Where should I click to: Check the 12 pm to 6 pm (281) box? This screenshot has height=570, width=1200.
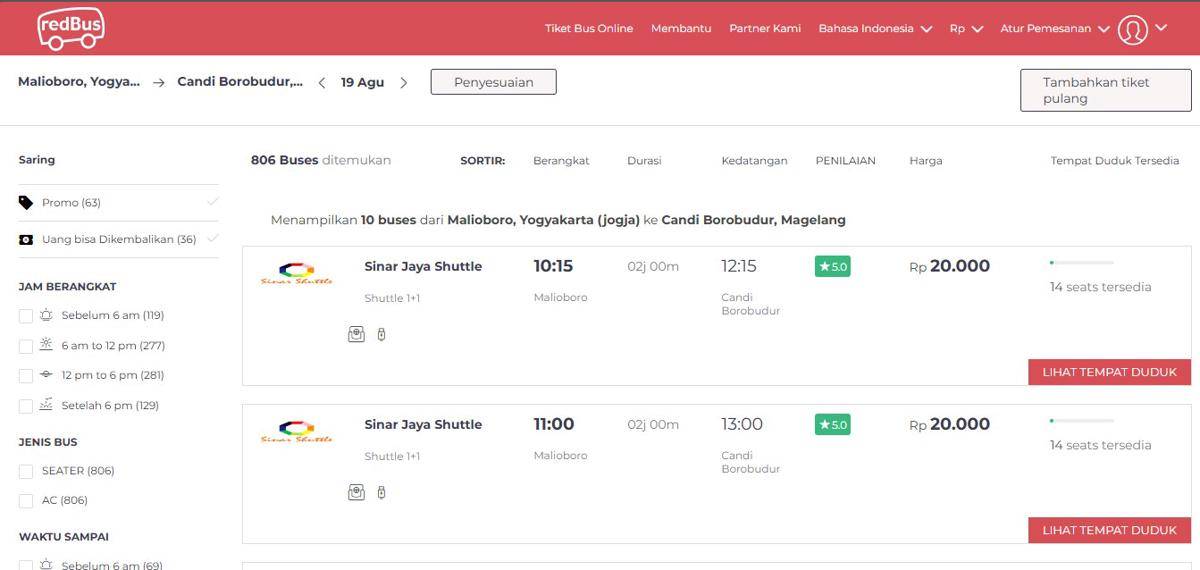(x=26, y=376)
